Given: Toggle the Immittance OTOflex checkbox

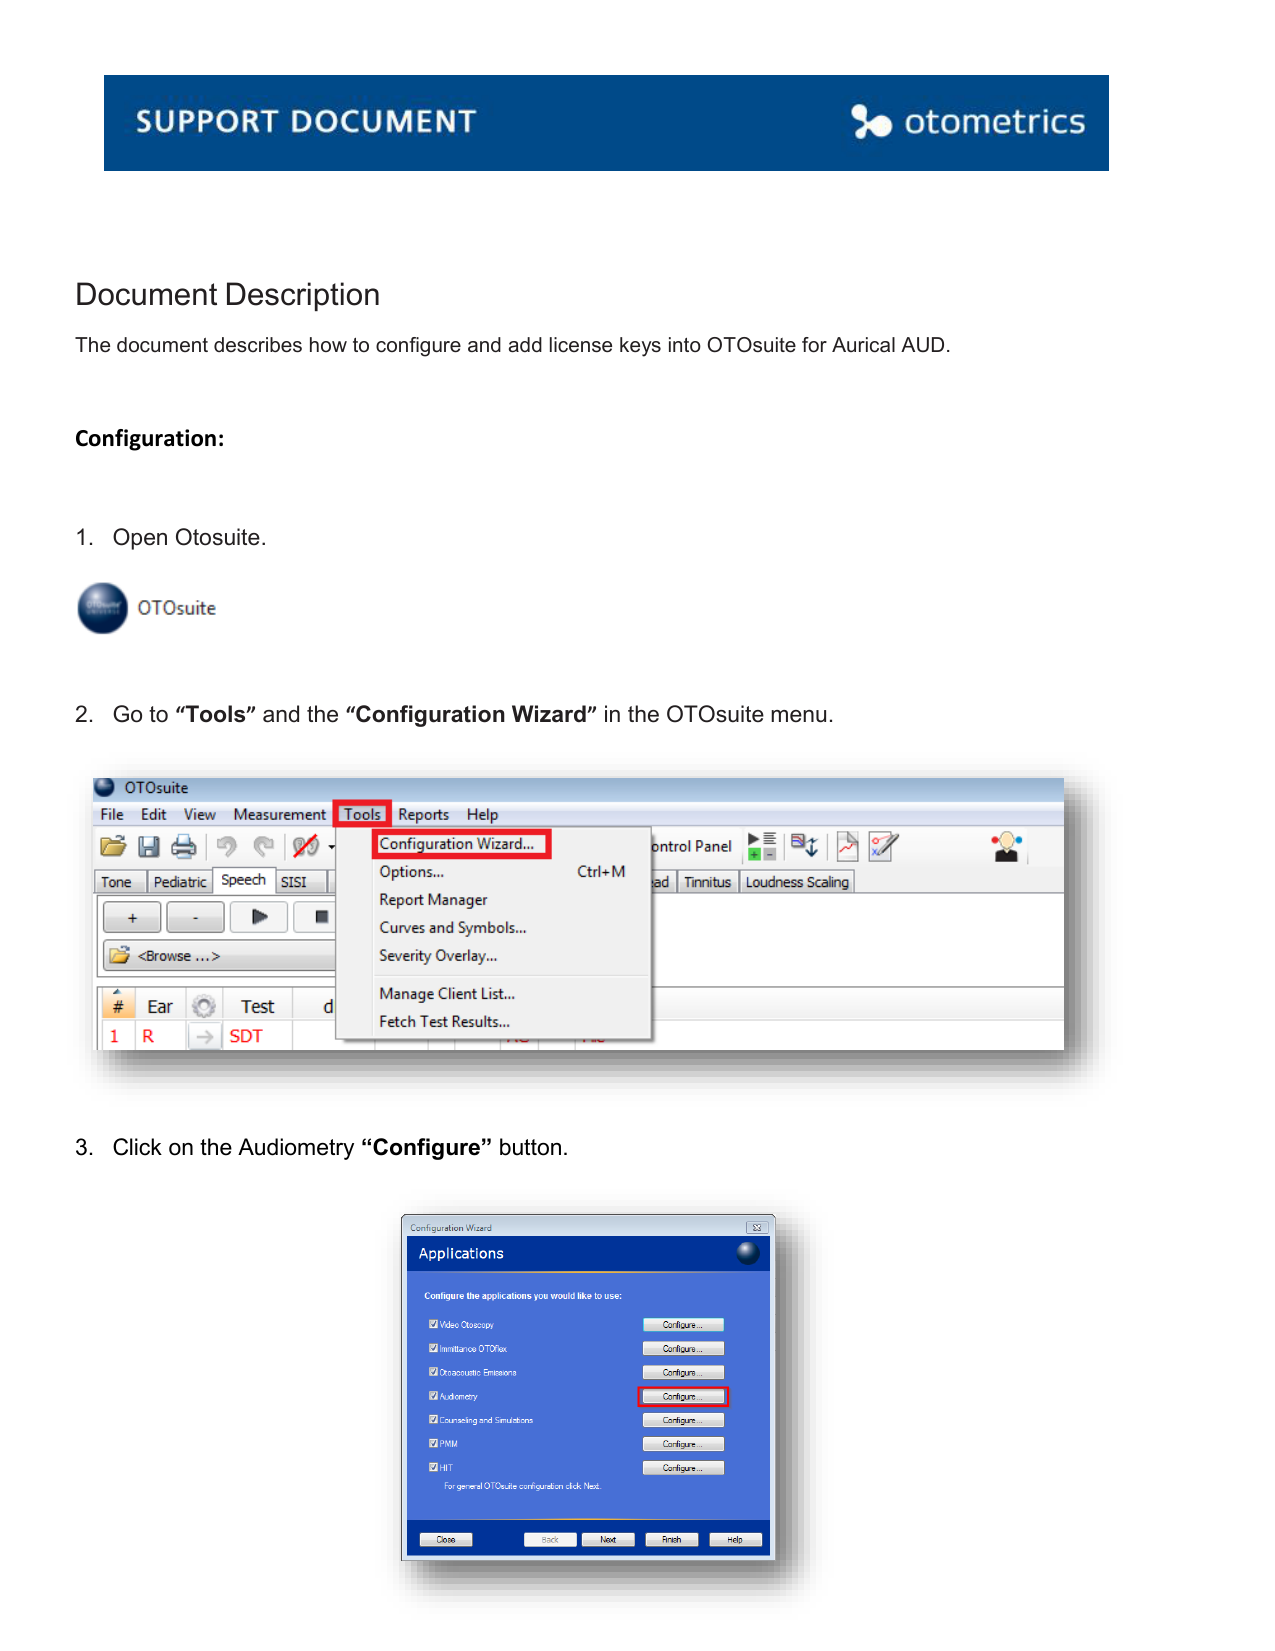Looking at the screenshot, I should [433, 1348].
